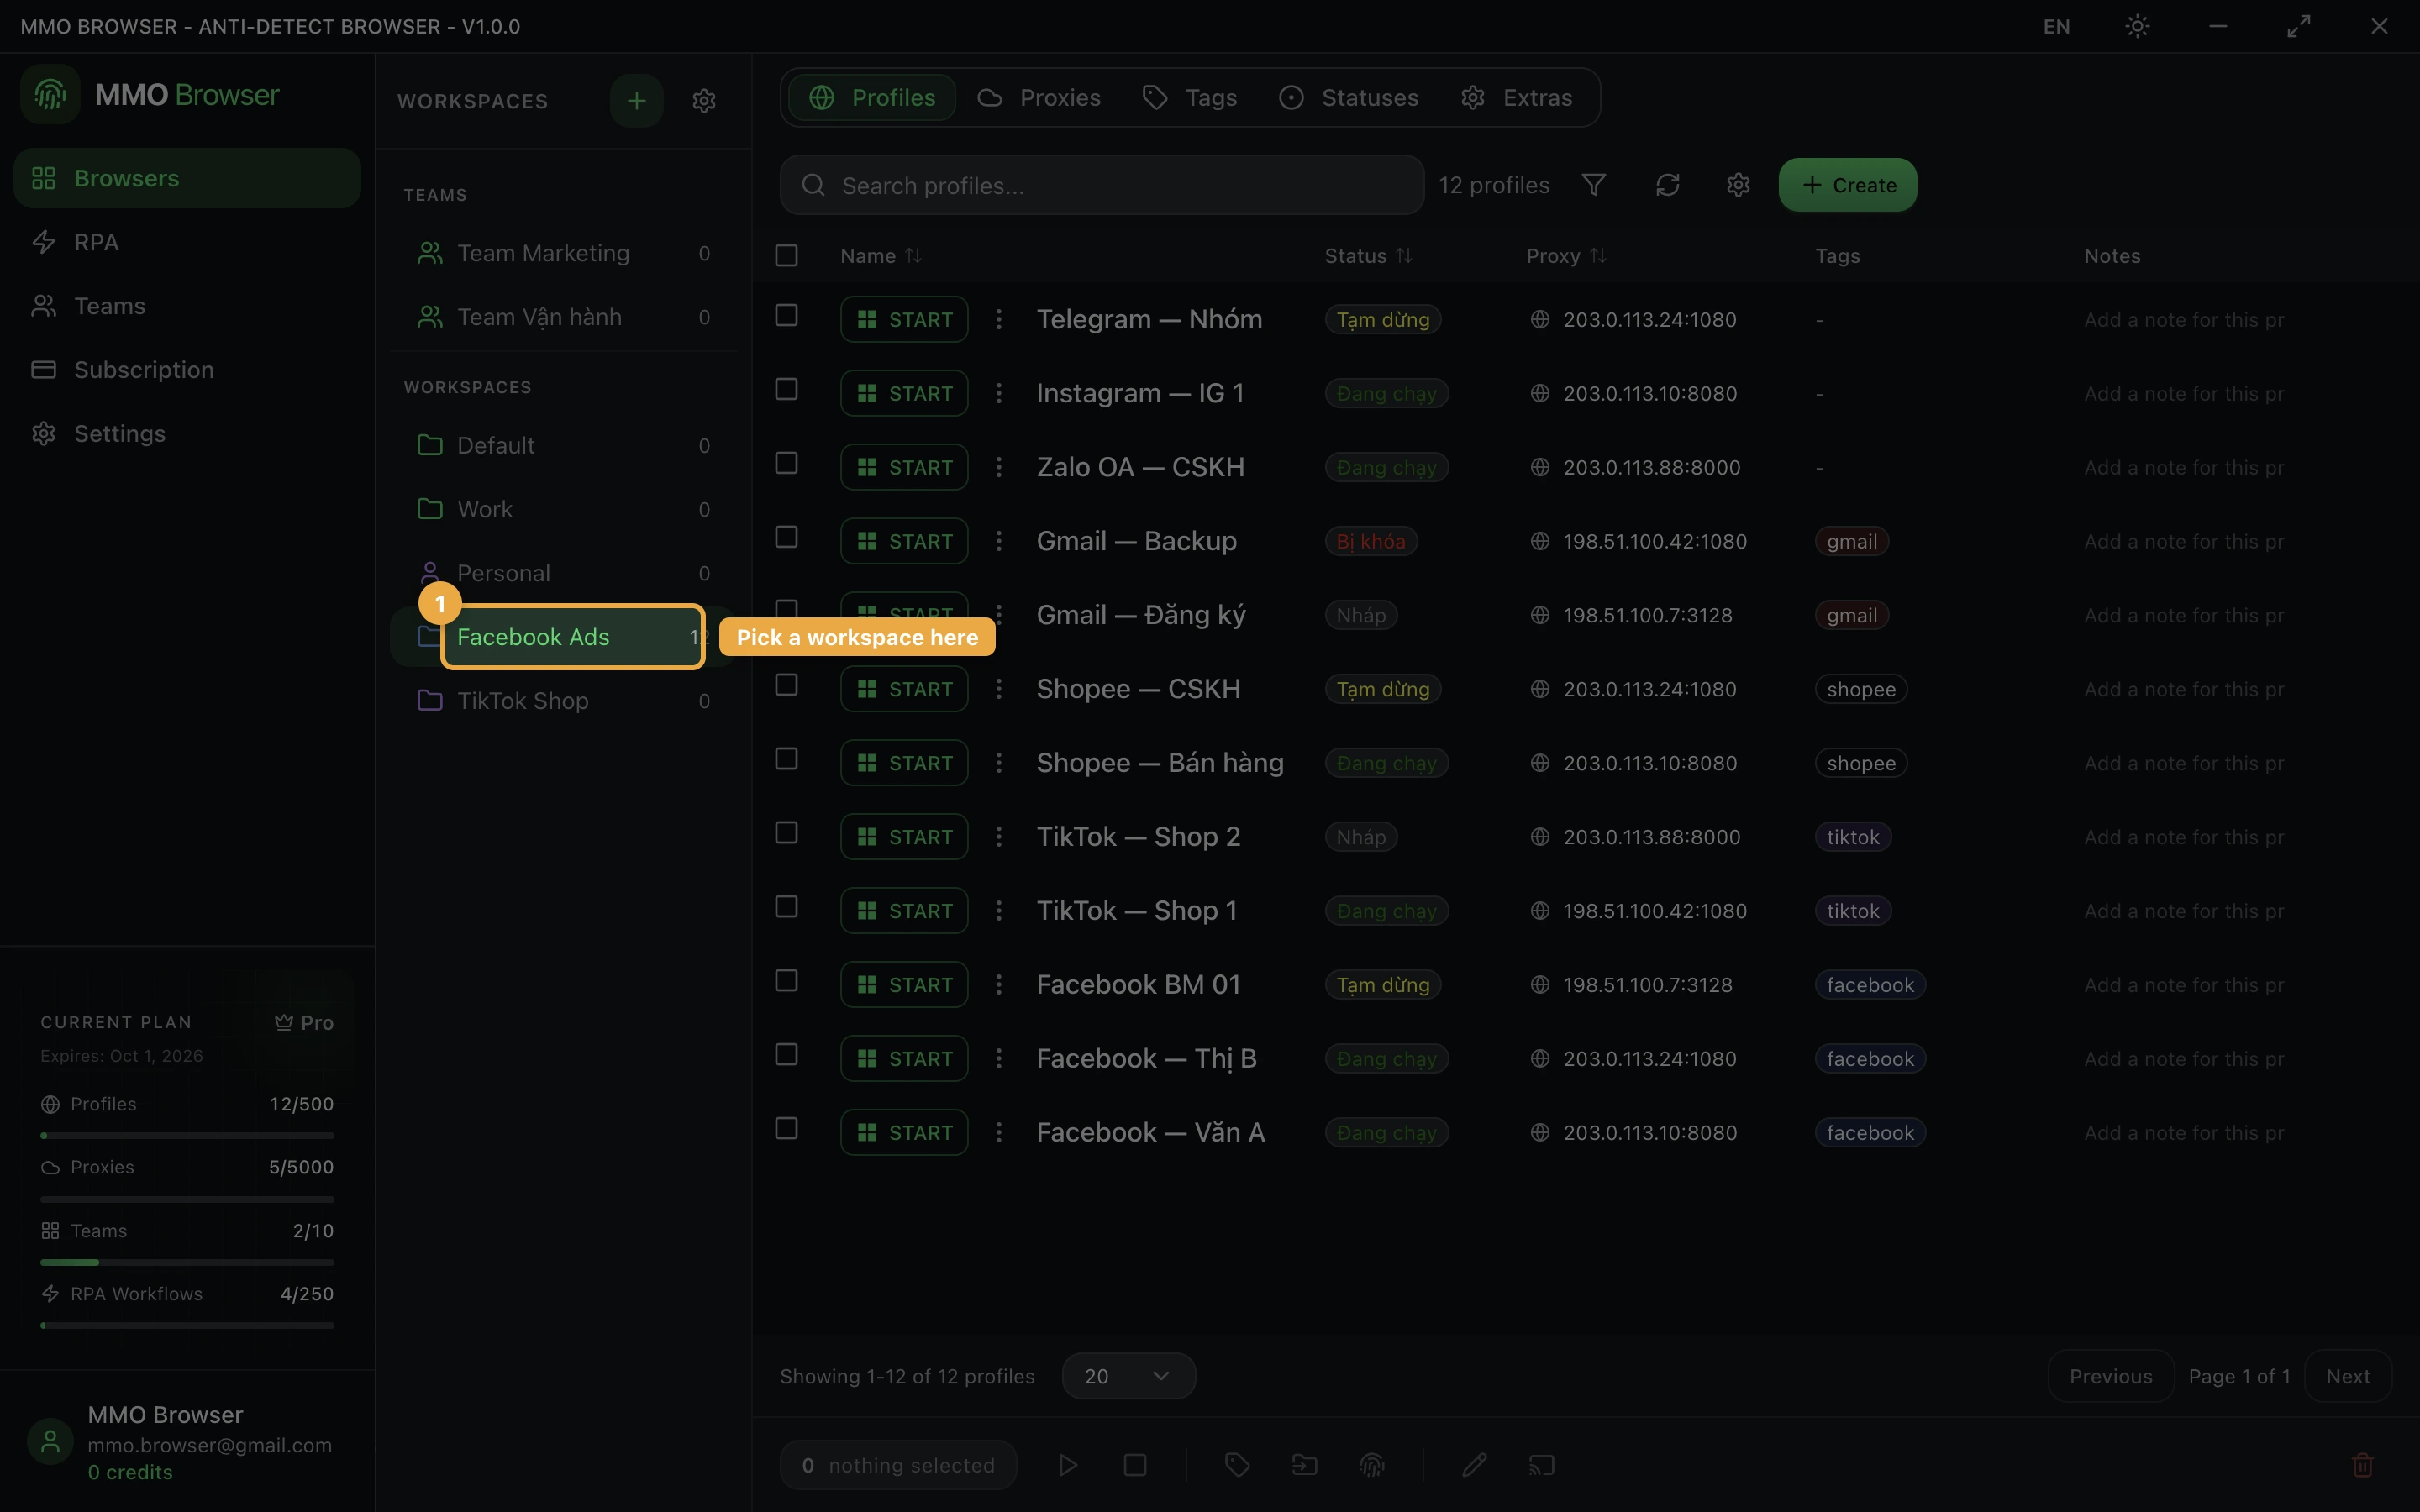Image resolution: width=2420 pixels, height=1512 pixels.
Task: Select the TikTok Shop workspace
Action: [x=564, y=701]
